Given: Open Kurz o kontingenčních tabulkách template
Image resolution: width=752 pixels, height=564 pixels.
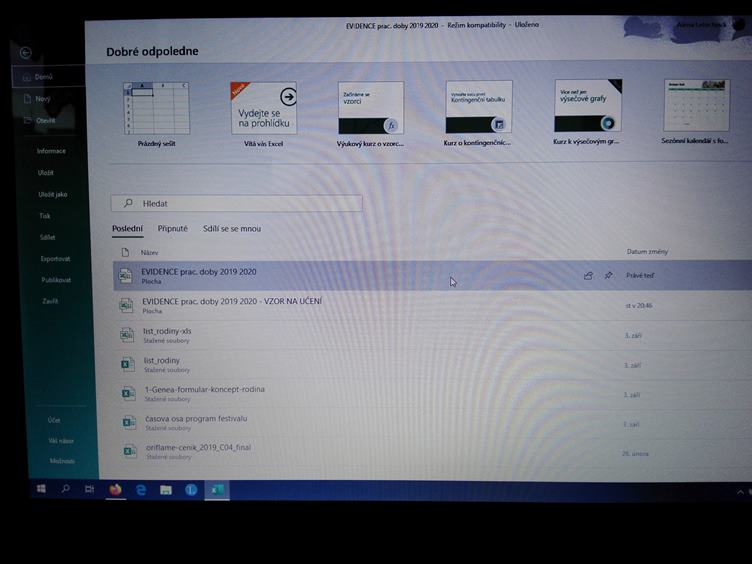Looking at the screenshot, I should coord(478,113).
